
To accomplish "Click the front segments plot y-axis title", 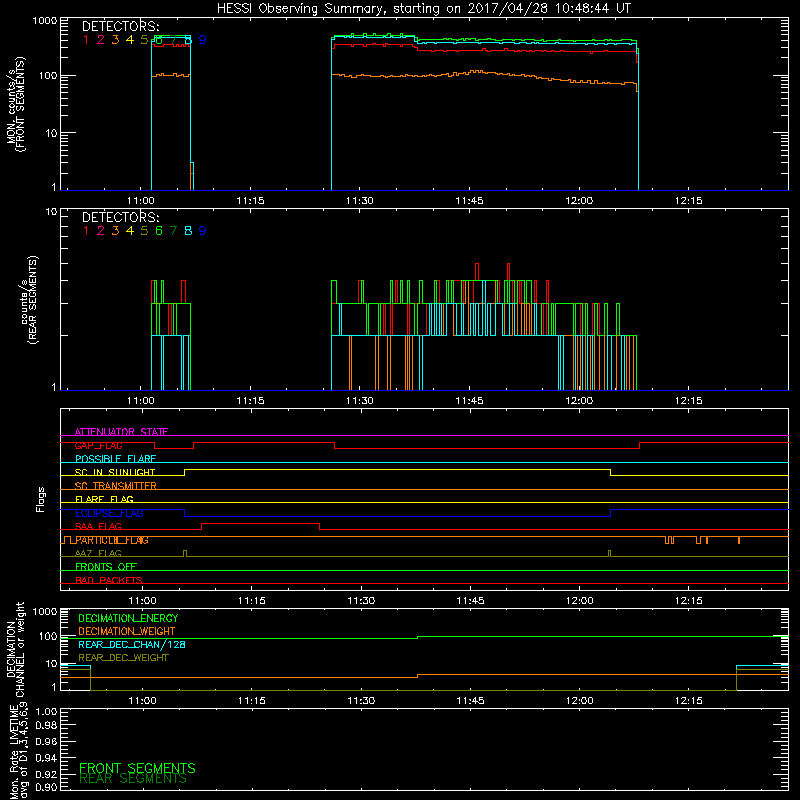I will click(x=16, y=105).
